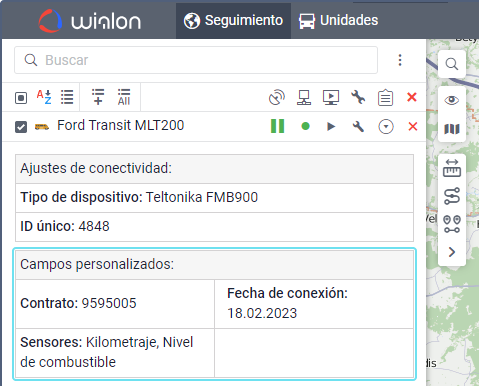
Task: Open the three-dot options menu beside search
Action: (x=400, y=60)
